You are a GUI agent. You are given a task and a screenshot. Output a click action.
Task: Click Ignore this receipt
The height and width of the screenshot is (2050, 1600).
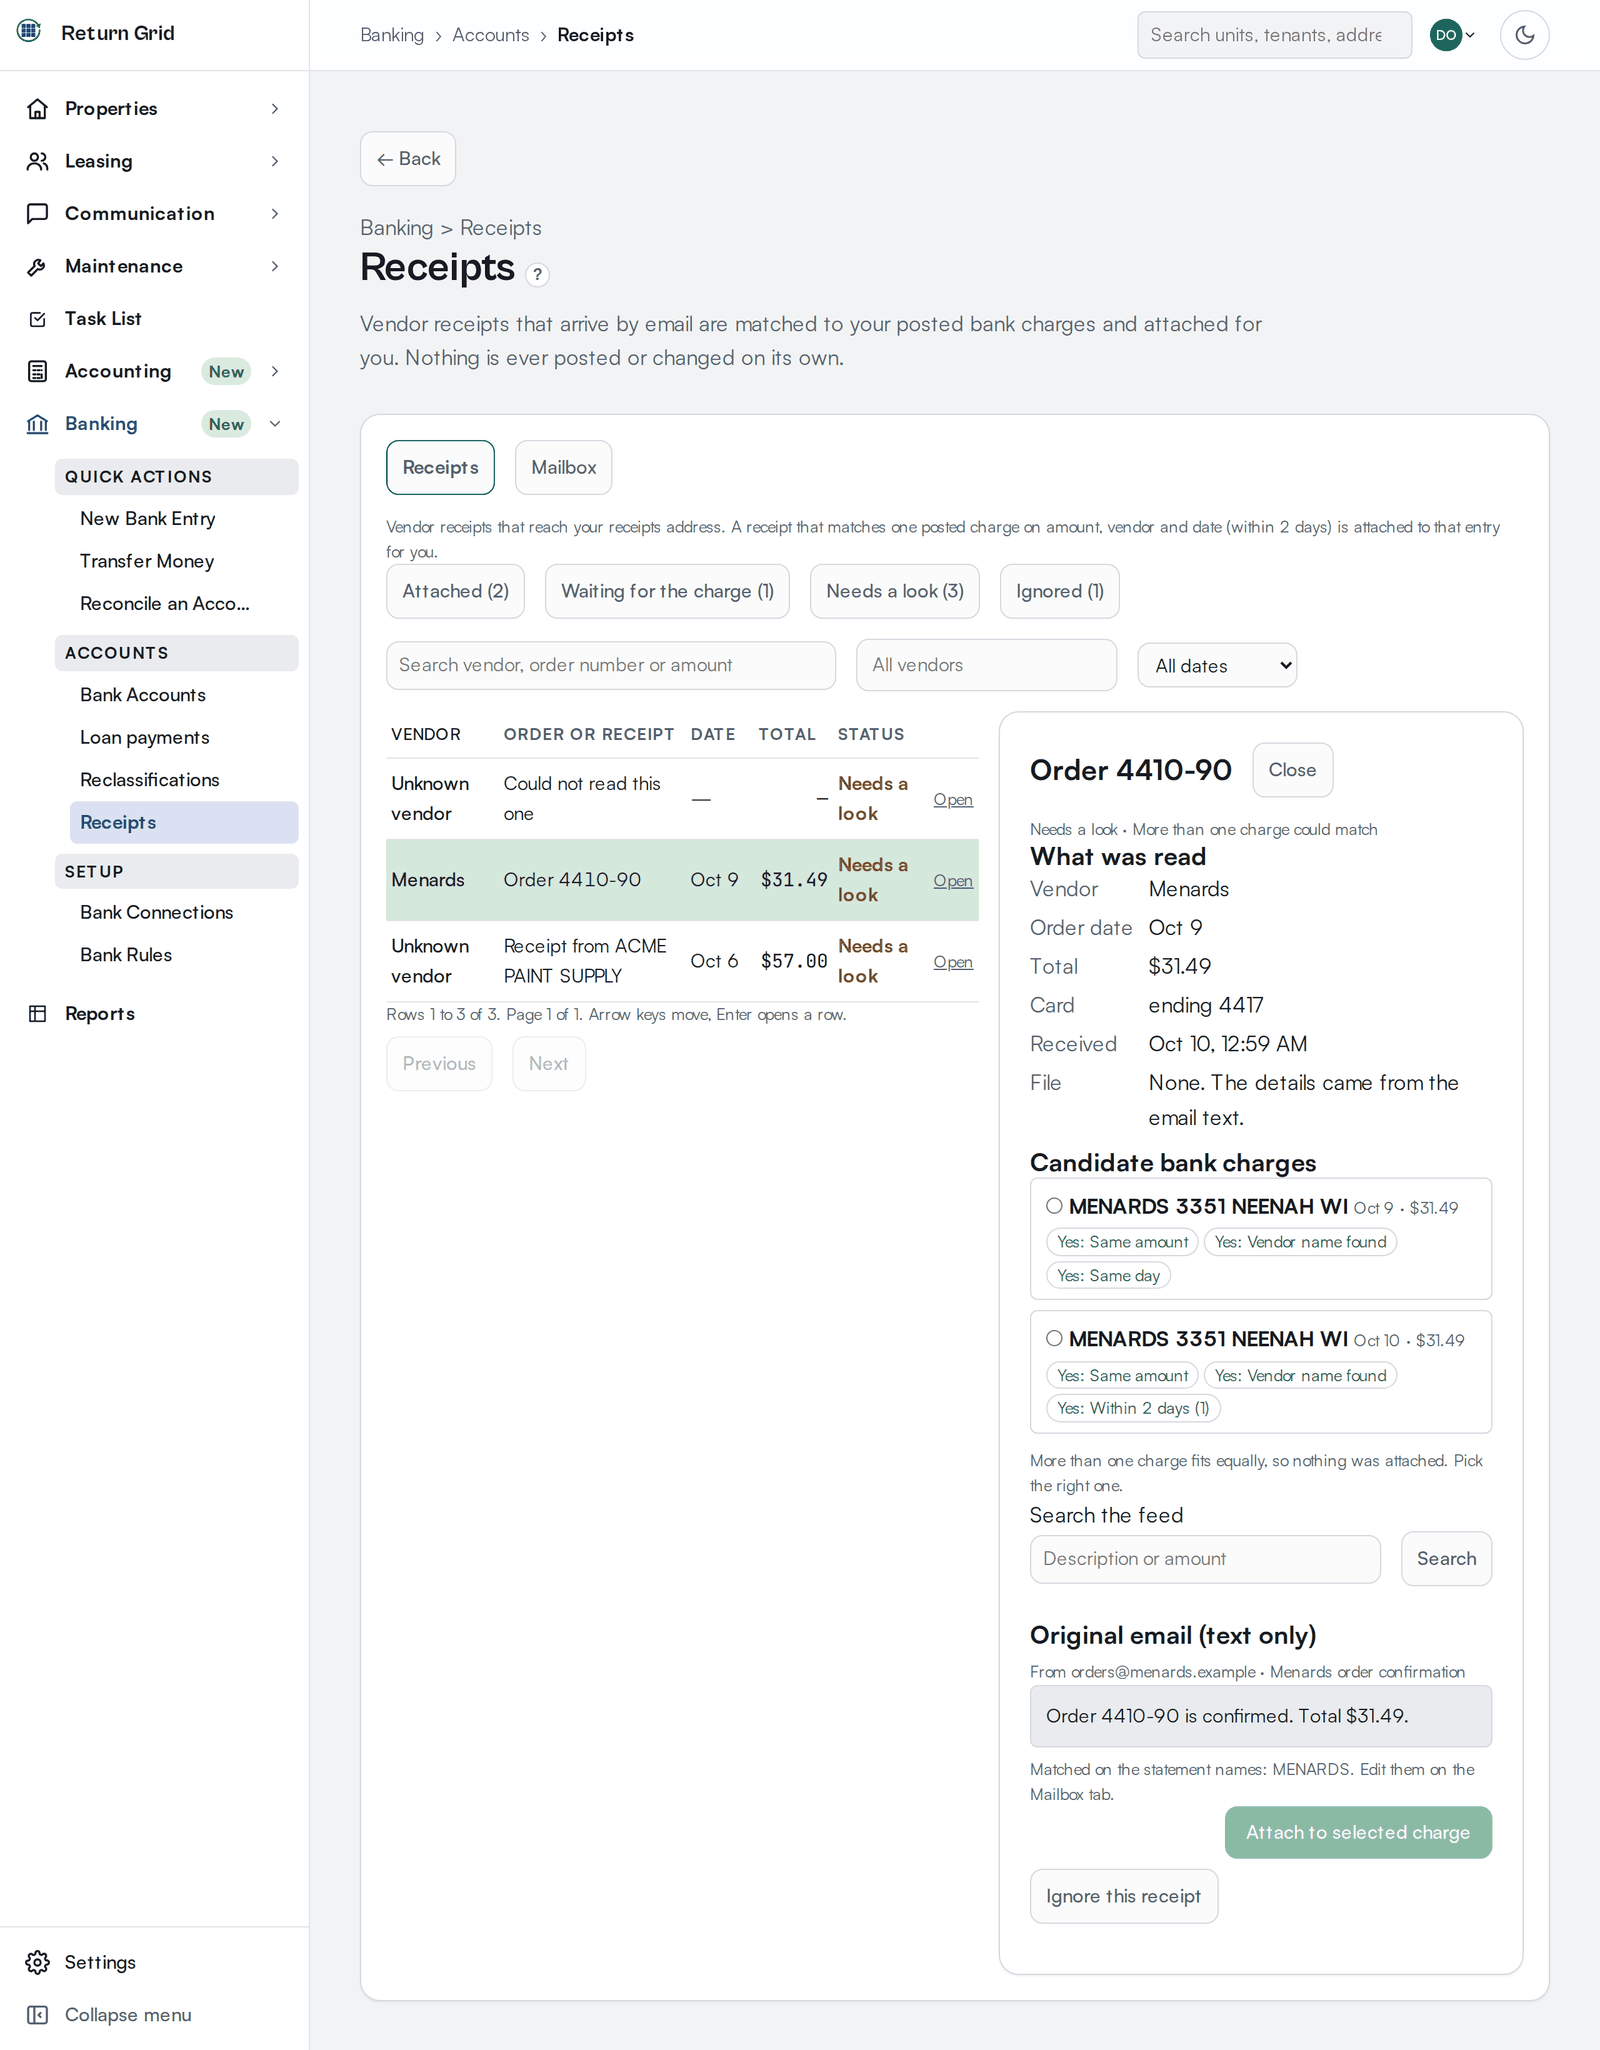pyautogui.click(x=1123, y=1896)
